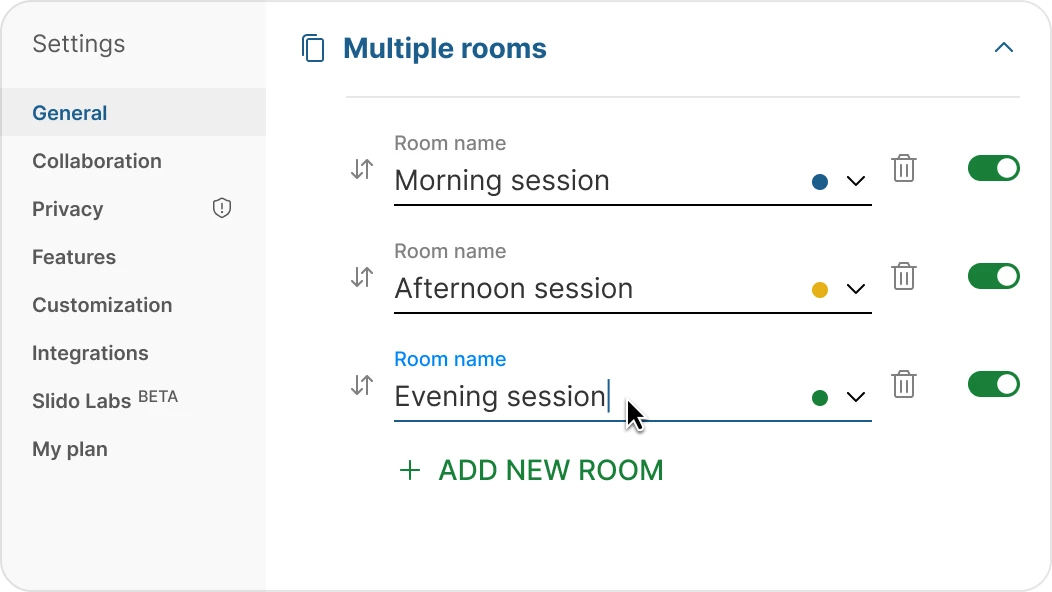
Task: Go to the Integrations settings
Action: [90, 353]
